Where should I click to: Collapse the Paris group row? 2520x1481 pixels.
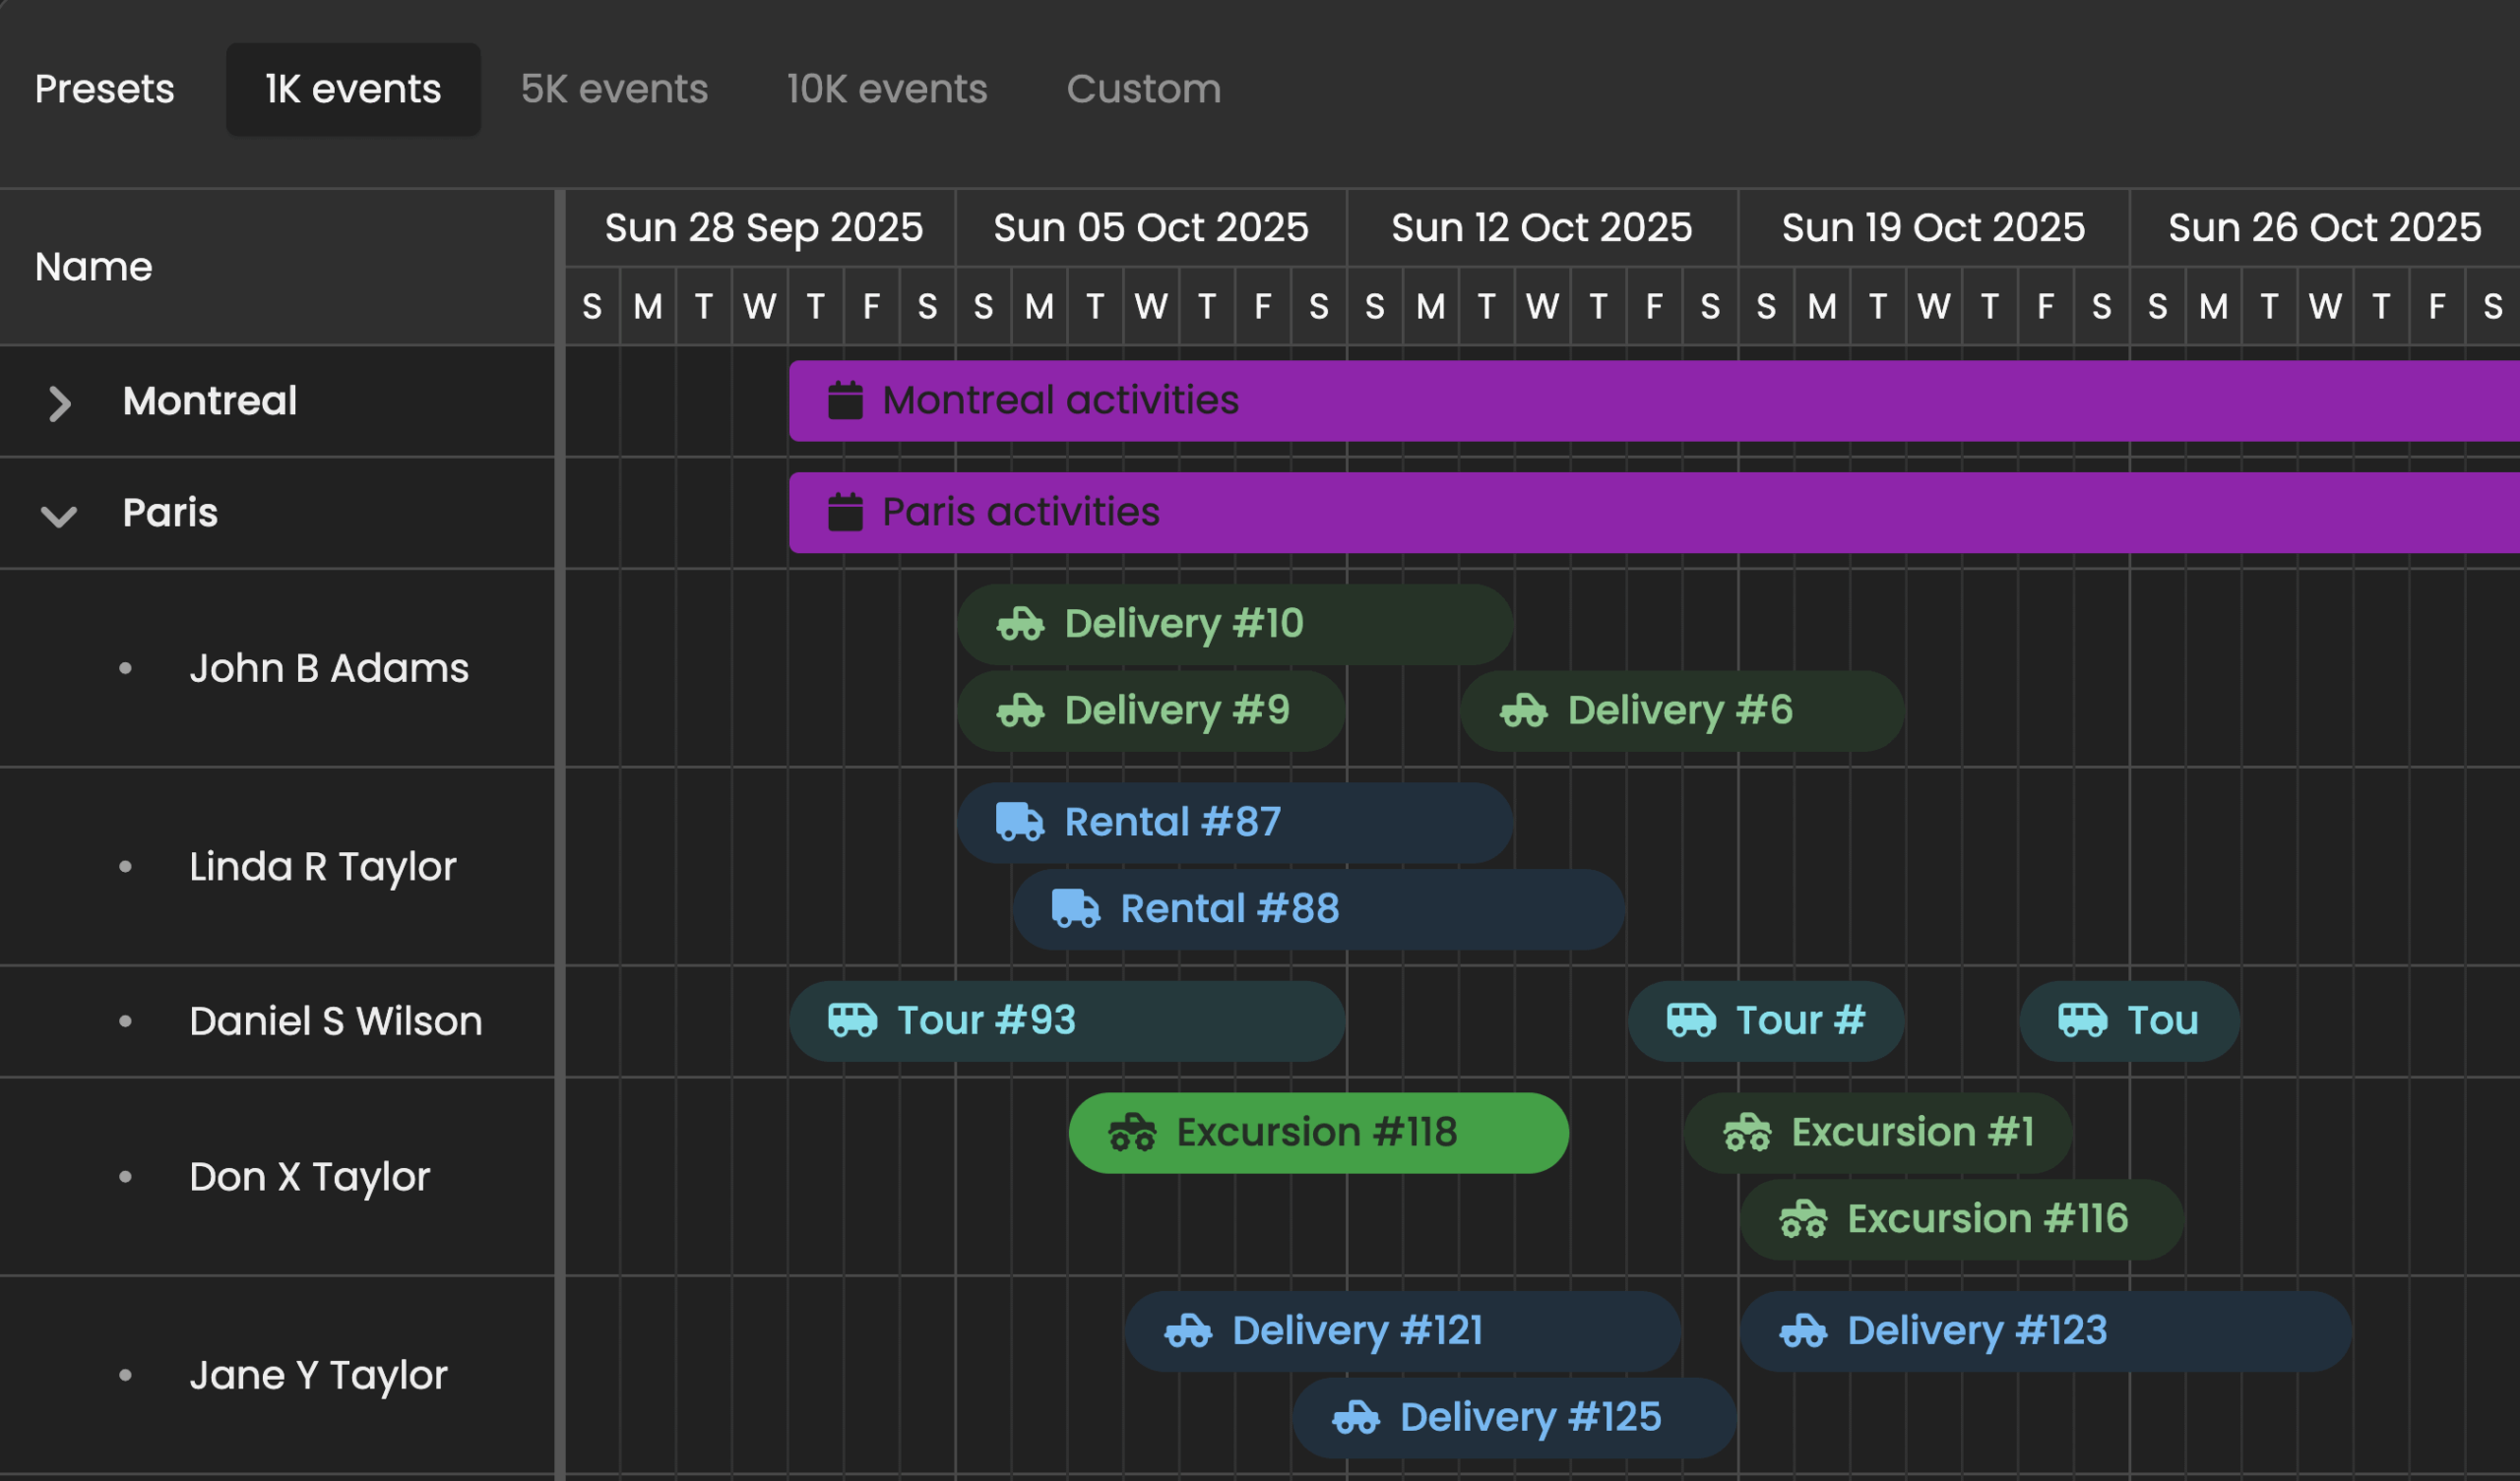(59, 516)
